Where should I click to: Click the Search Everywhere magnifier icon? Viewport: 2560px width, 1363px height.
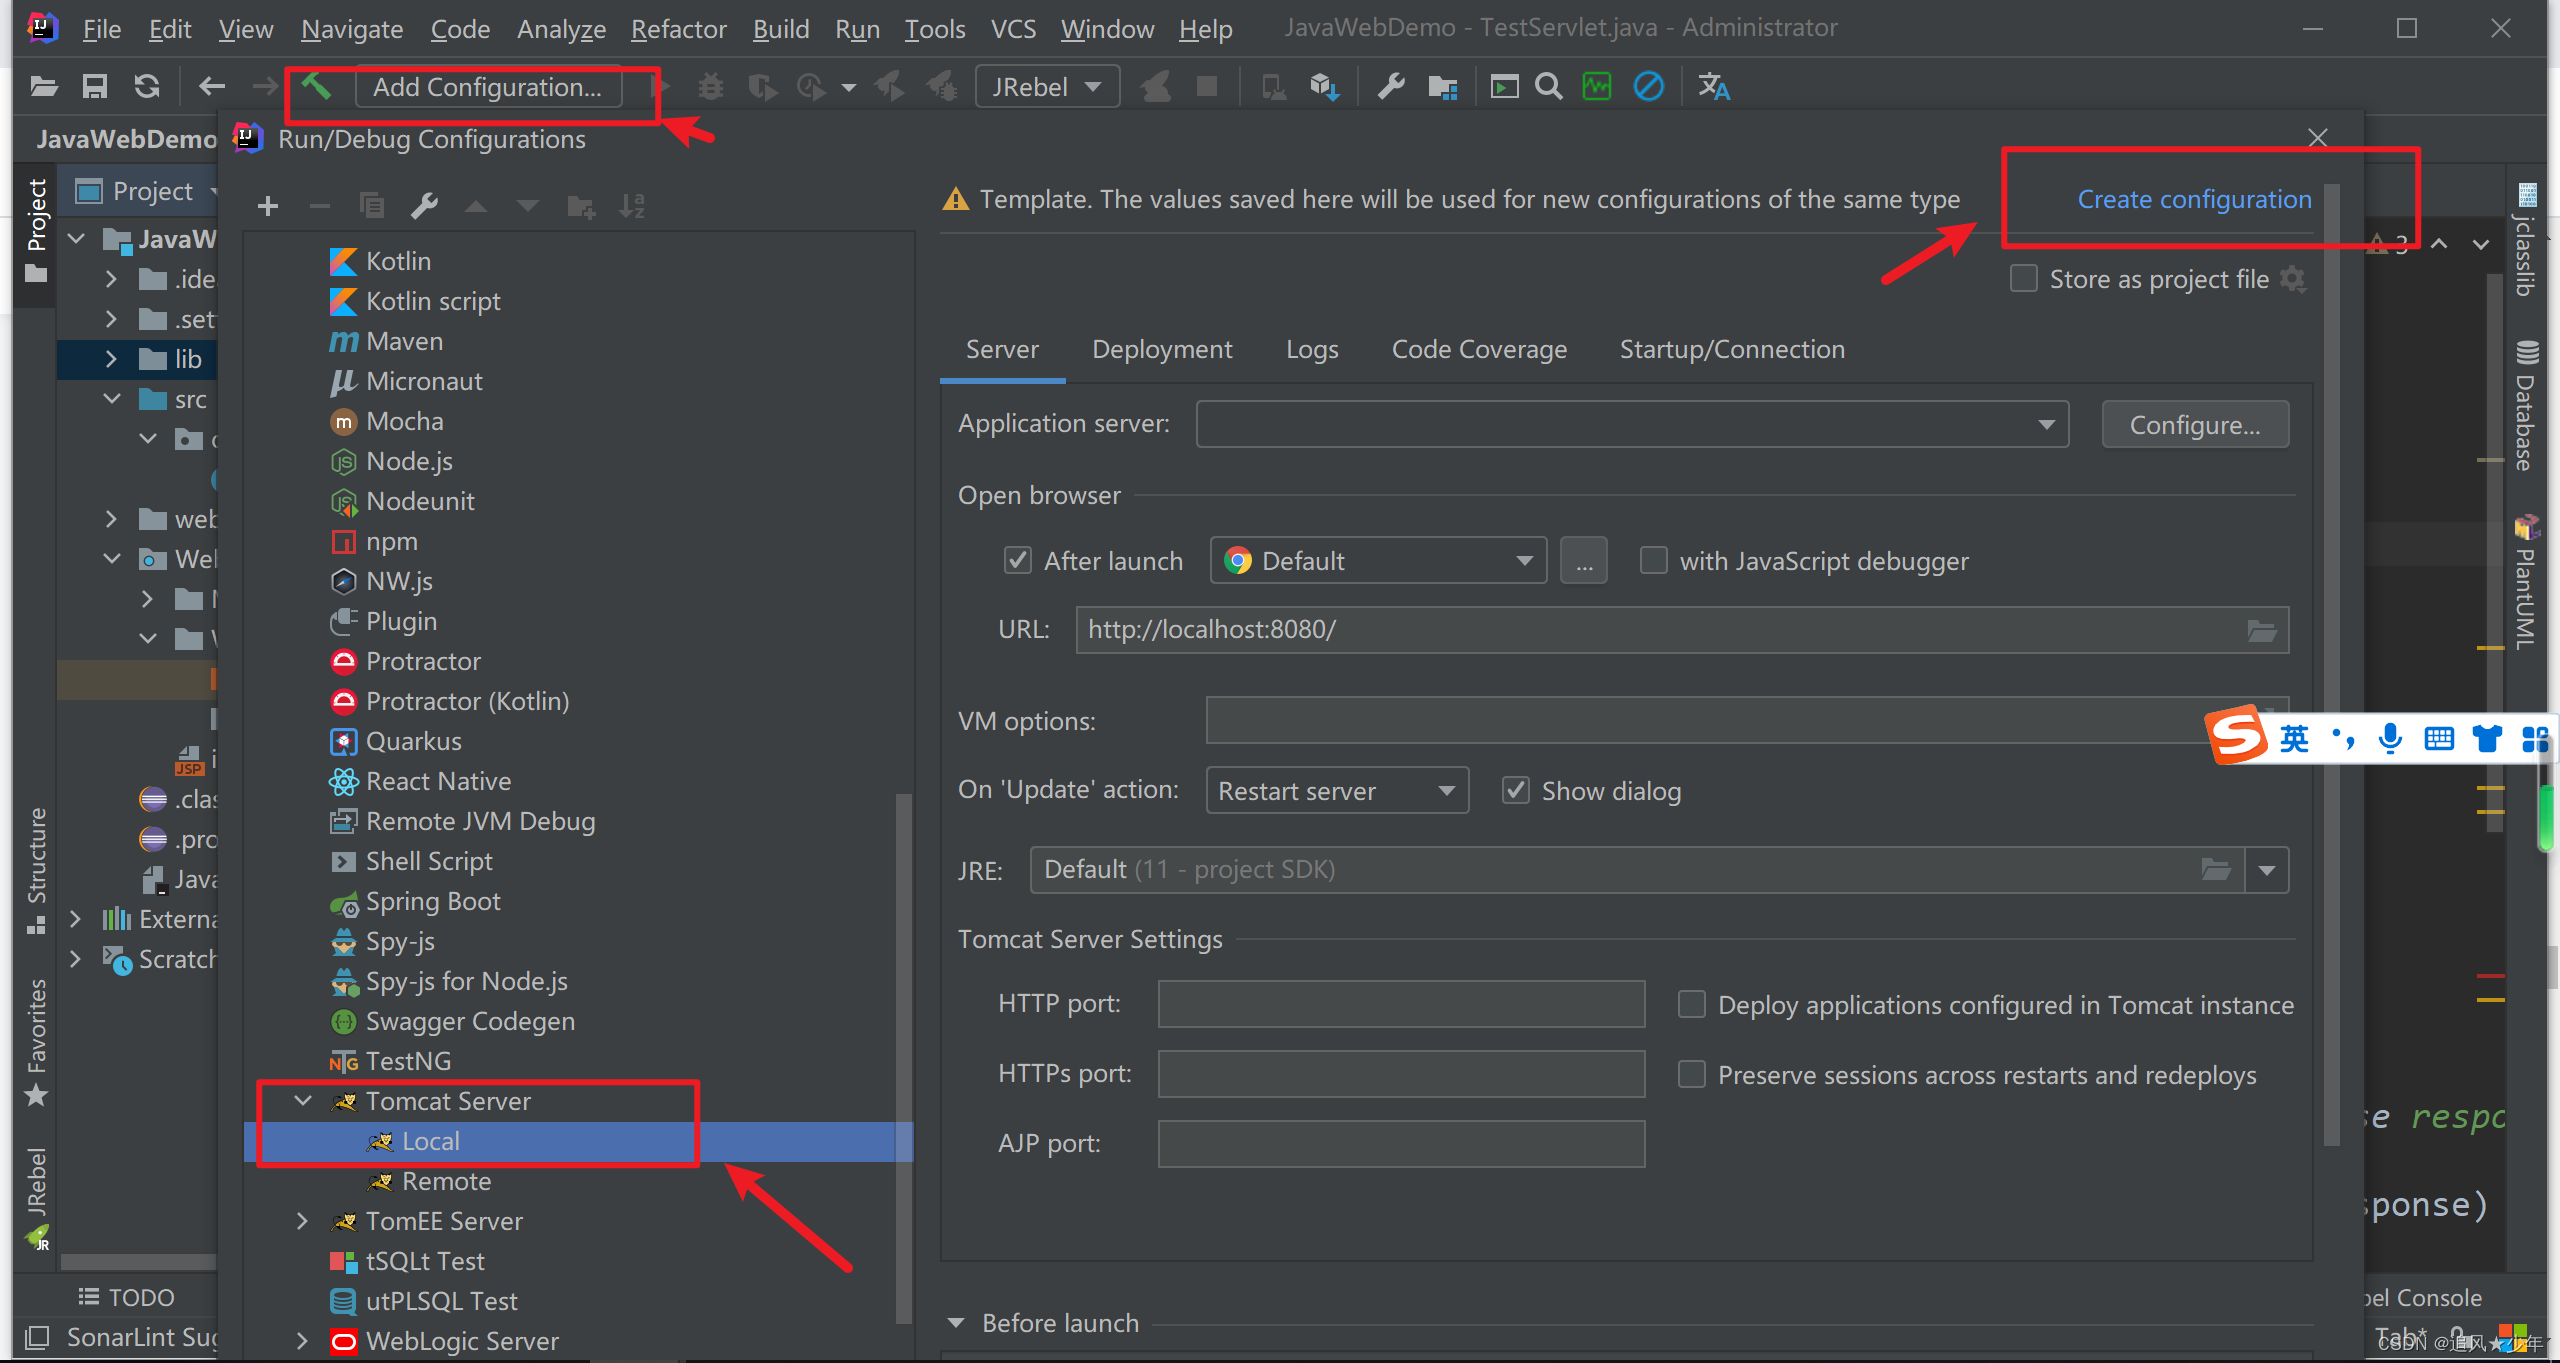(x=1548, y=87)
